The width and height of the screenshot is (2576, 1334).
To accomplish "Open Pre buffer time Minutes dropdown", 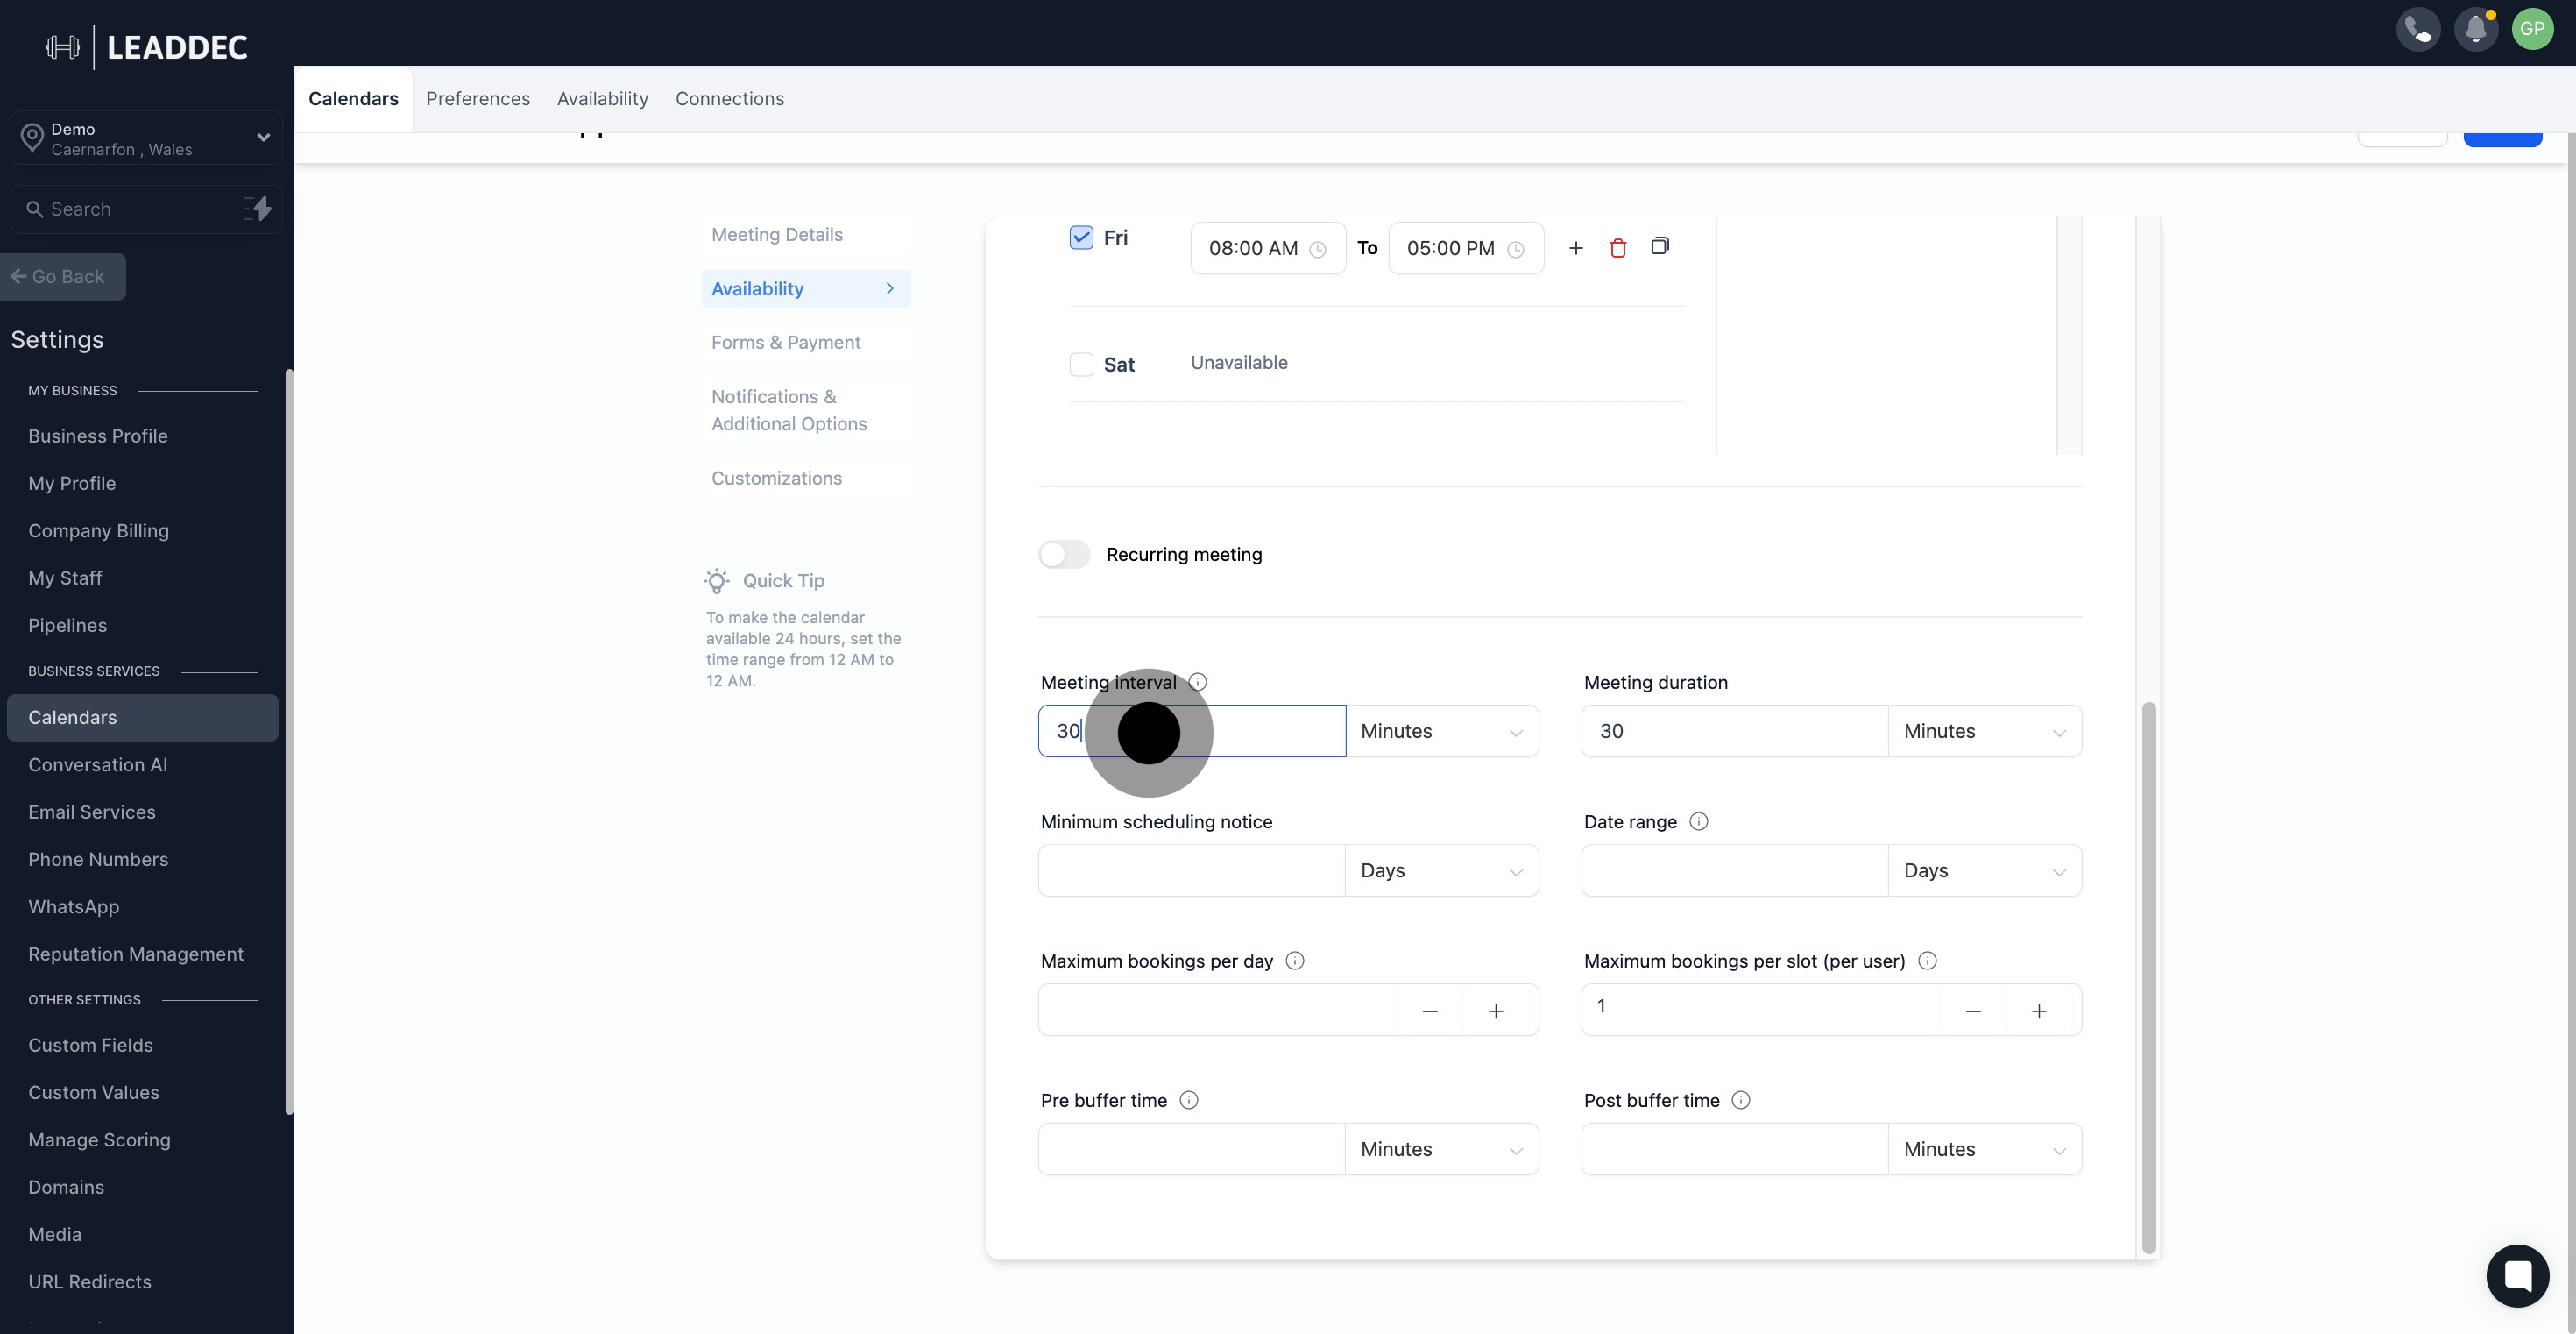I will (x=1442, y=1149).
